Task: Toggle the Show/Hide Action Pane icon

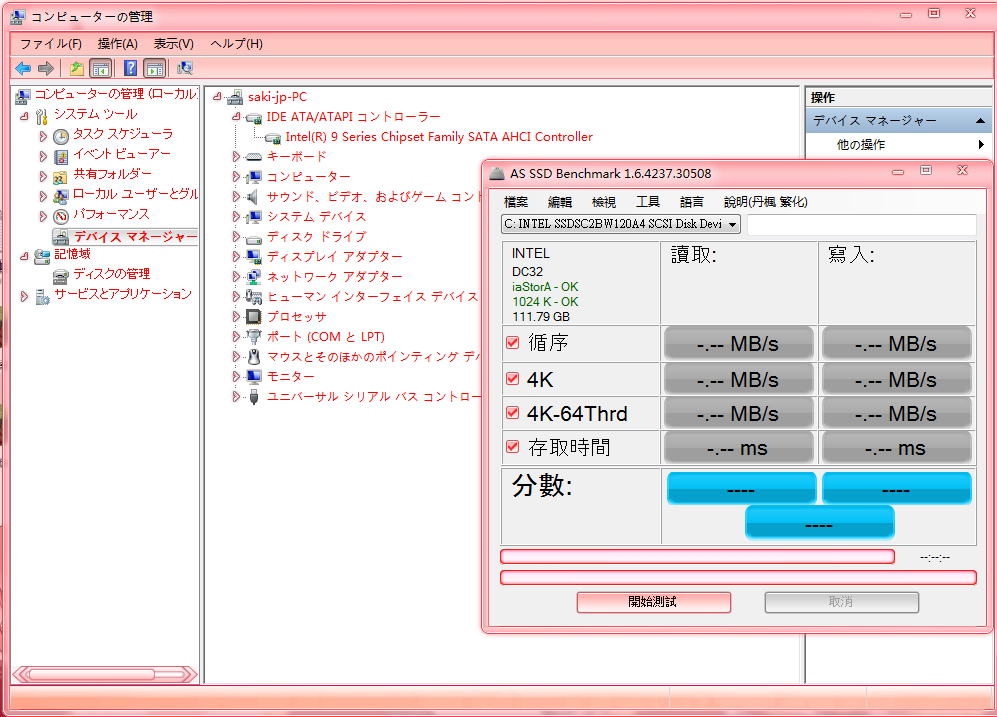Action: (154, 68)
